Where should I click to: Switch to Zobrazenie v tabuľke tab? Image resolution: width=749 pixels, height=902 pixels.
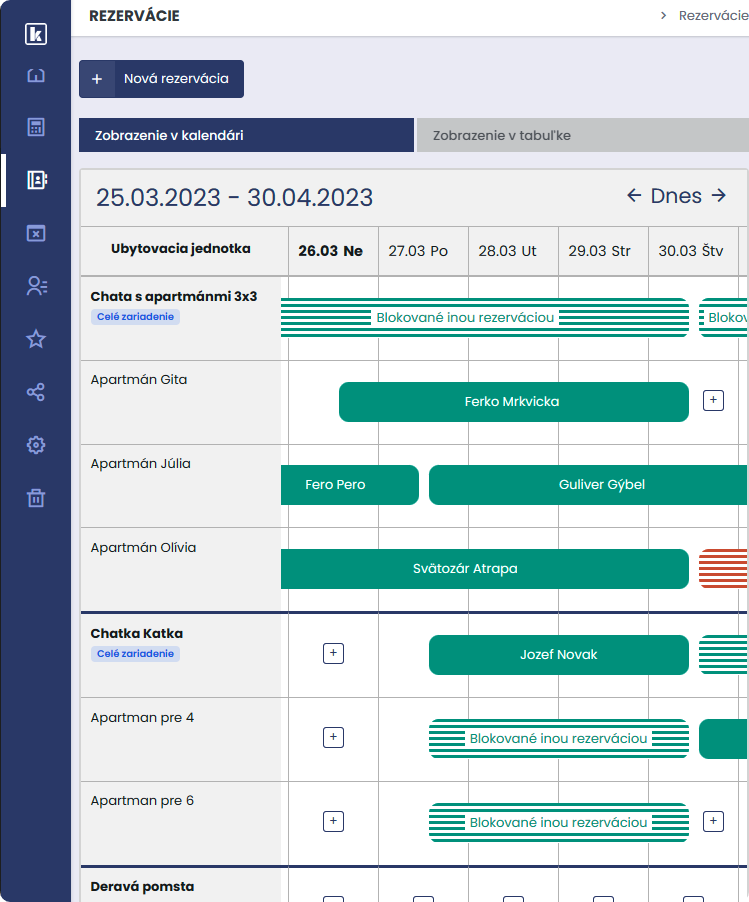coord(583,135)
